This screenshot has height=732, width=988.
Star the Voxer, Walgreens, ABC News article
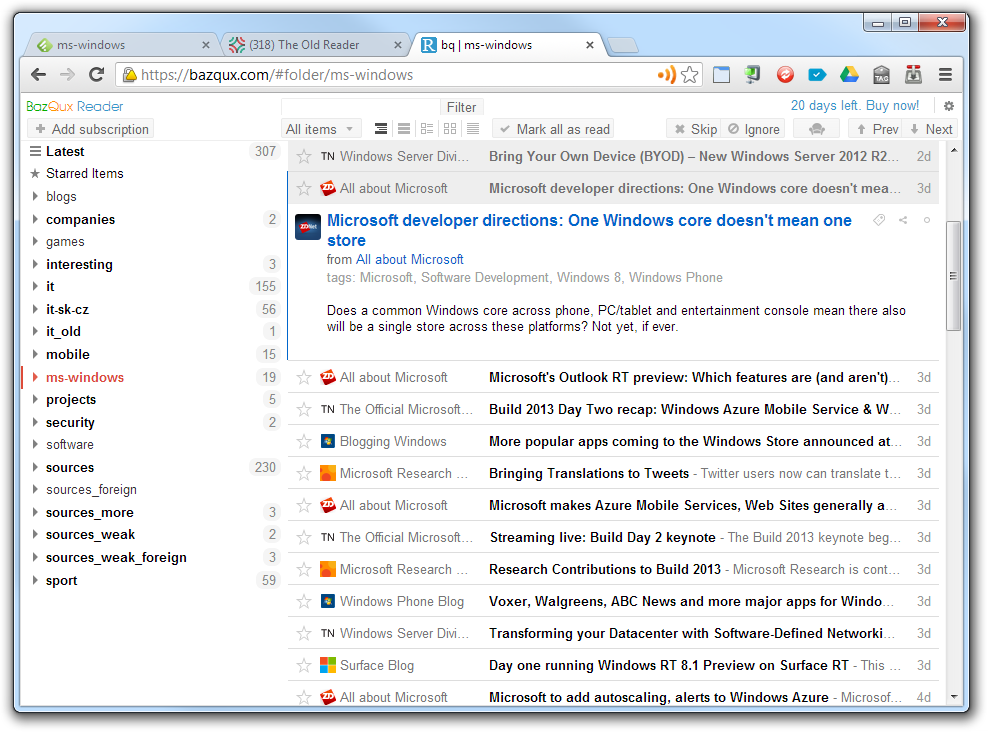point(304,602)
